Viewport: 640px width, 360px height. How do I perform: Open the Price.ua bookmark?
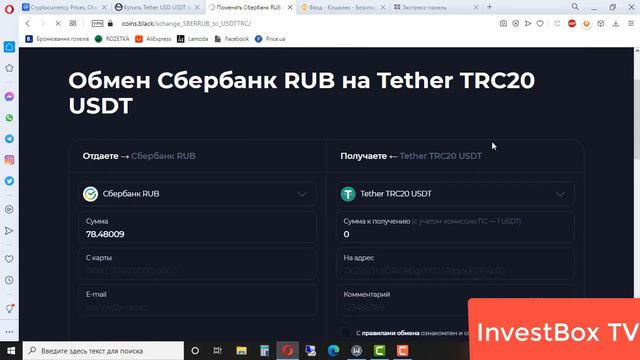click(270, 39)
